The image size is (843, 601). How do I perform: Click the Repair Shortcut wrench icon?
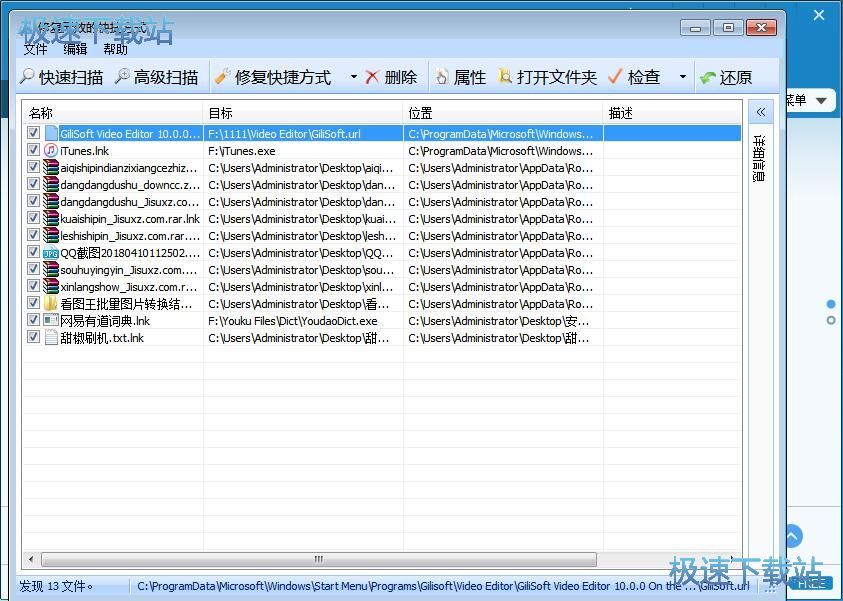coord(222,76)
